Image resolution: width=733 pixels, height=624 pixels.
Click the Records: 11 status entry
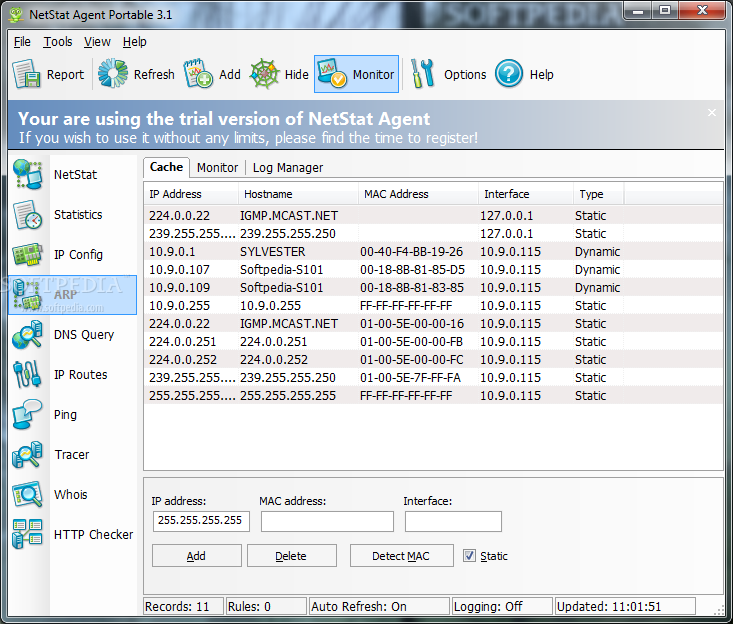pyautogui.click(x=183, y=606)
